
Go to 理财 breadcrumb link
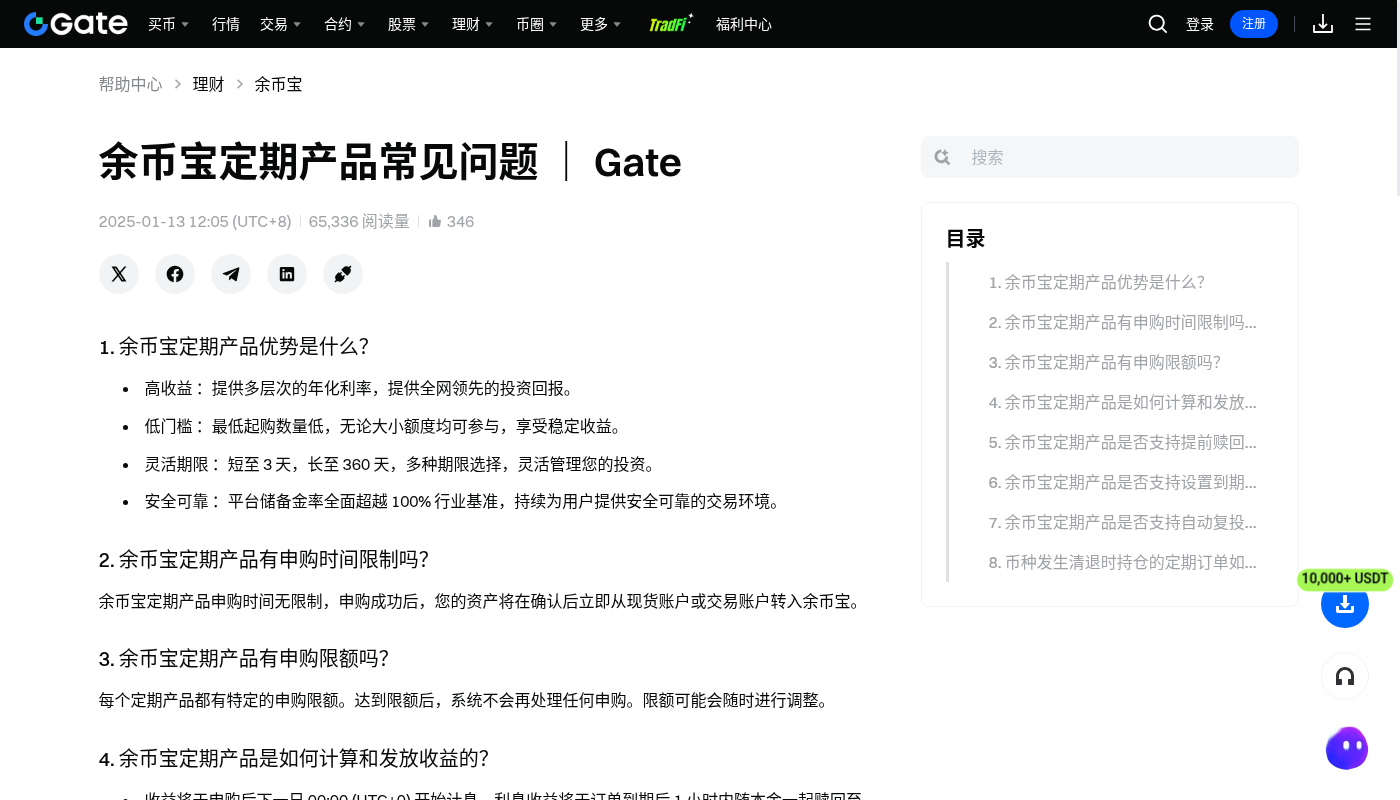coord(208,84)
